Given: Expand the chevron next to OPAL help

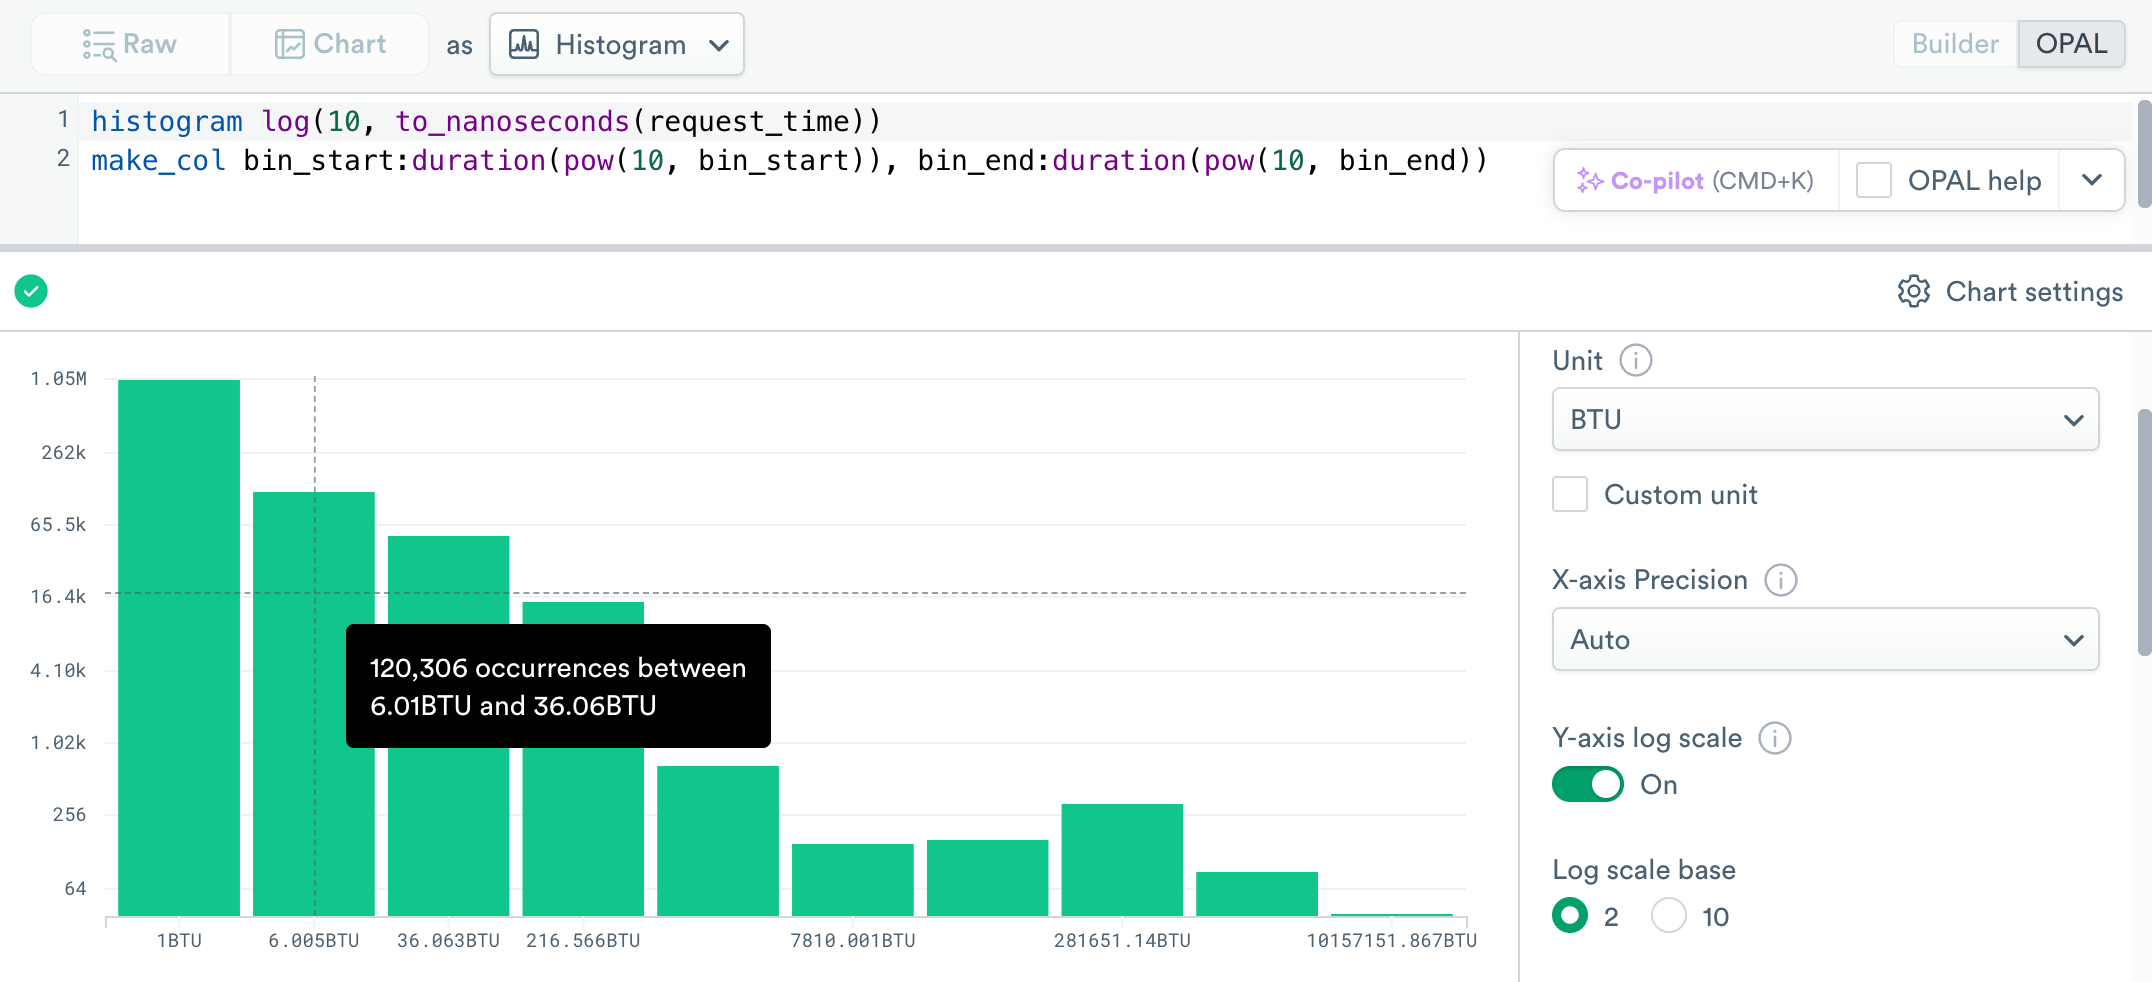Looking at the screenshot, I should [2091, 180].
